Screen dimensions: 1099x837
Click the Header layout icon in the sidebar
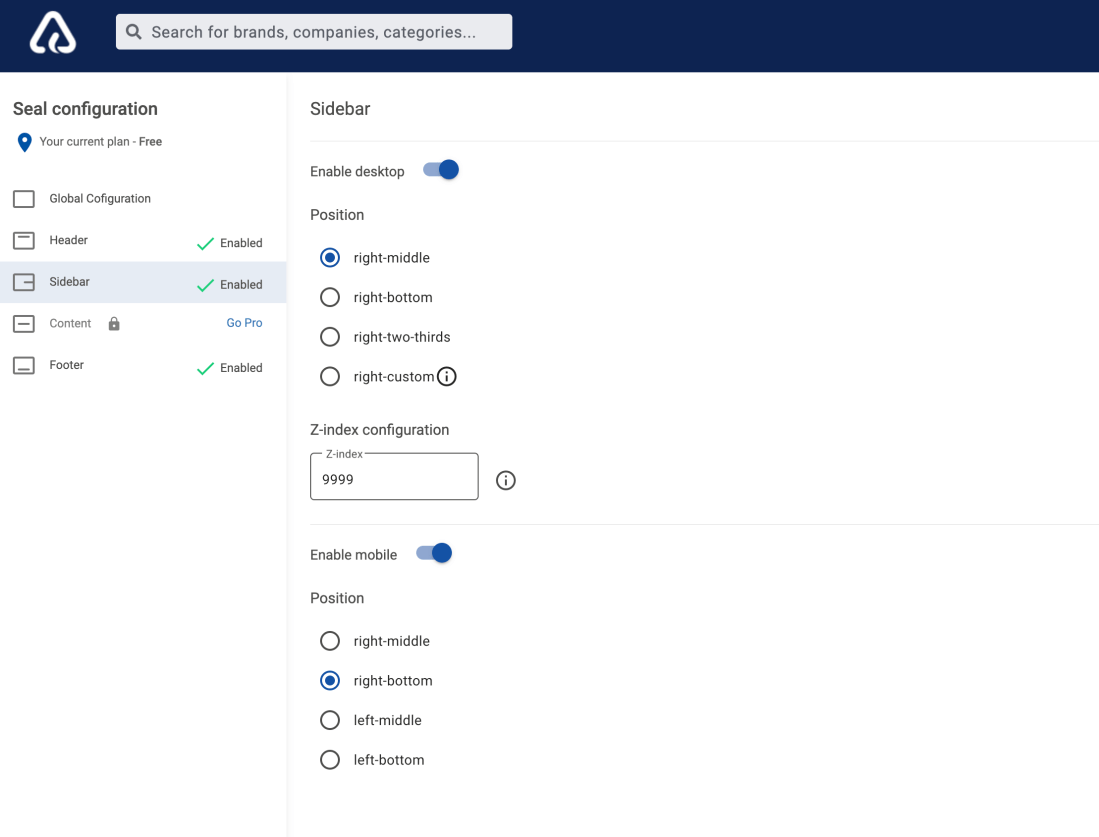tap(24, 240)
